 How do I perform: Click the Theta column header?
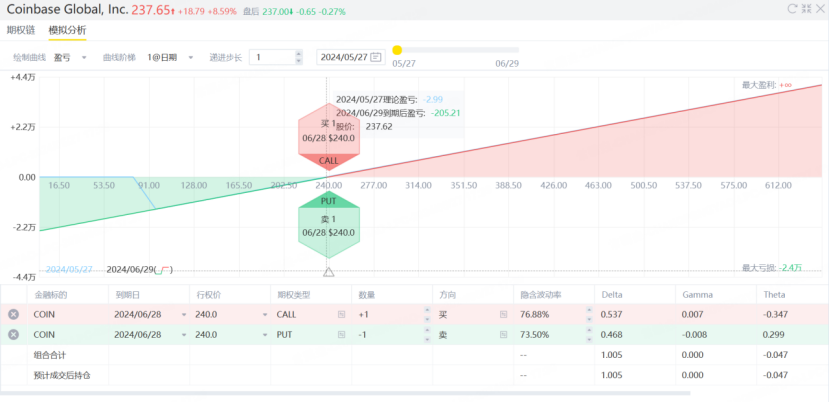[774, 295]
